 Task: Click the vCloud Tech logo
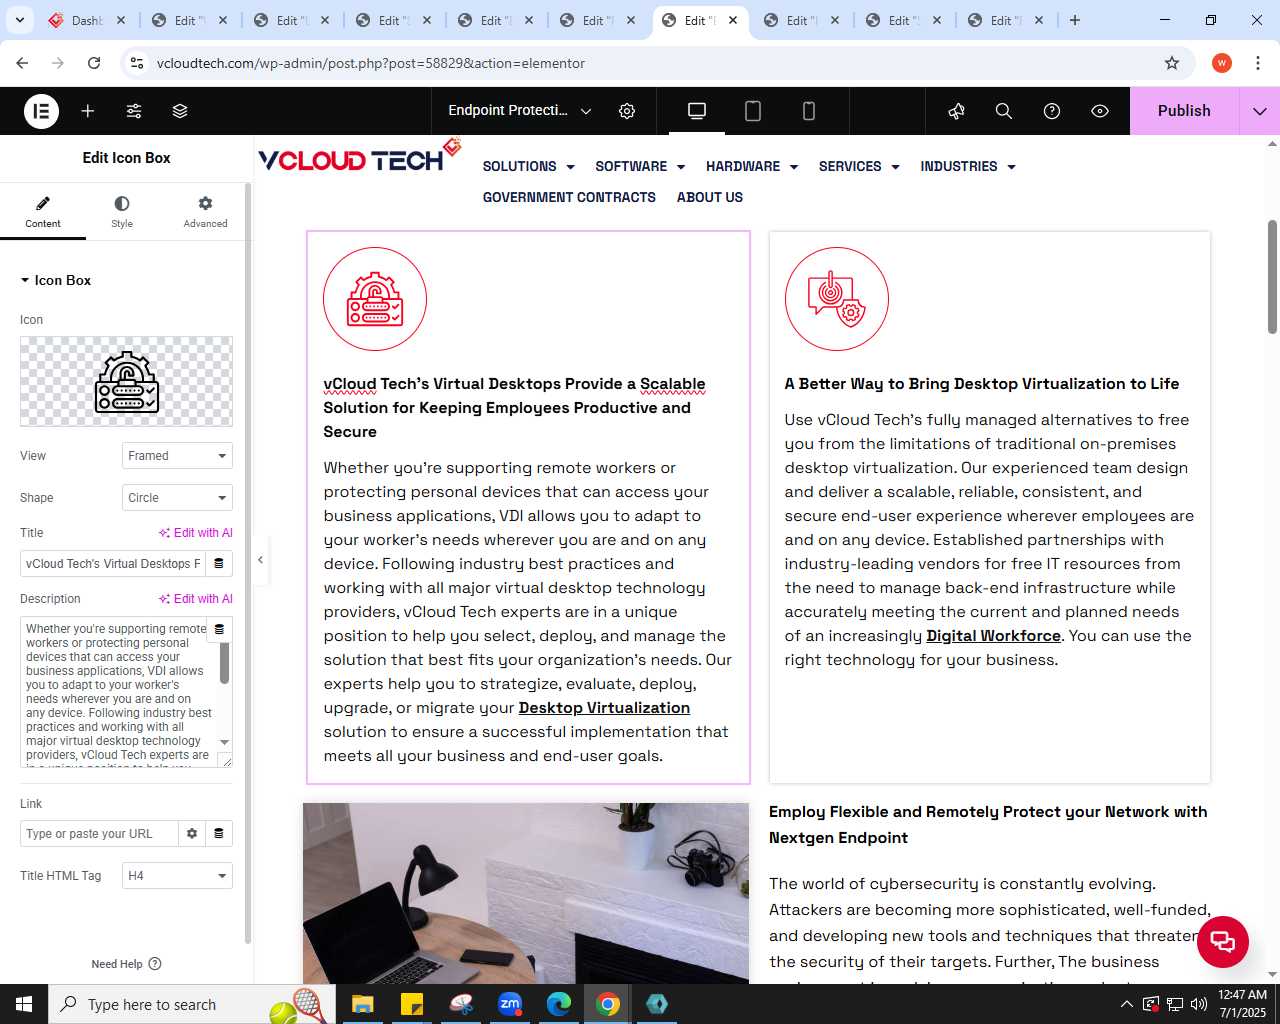360,157
